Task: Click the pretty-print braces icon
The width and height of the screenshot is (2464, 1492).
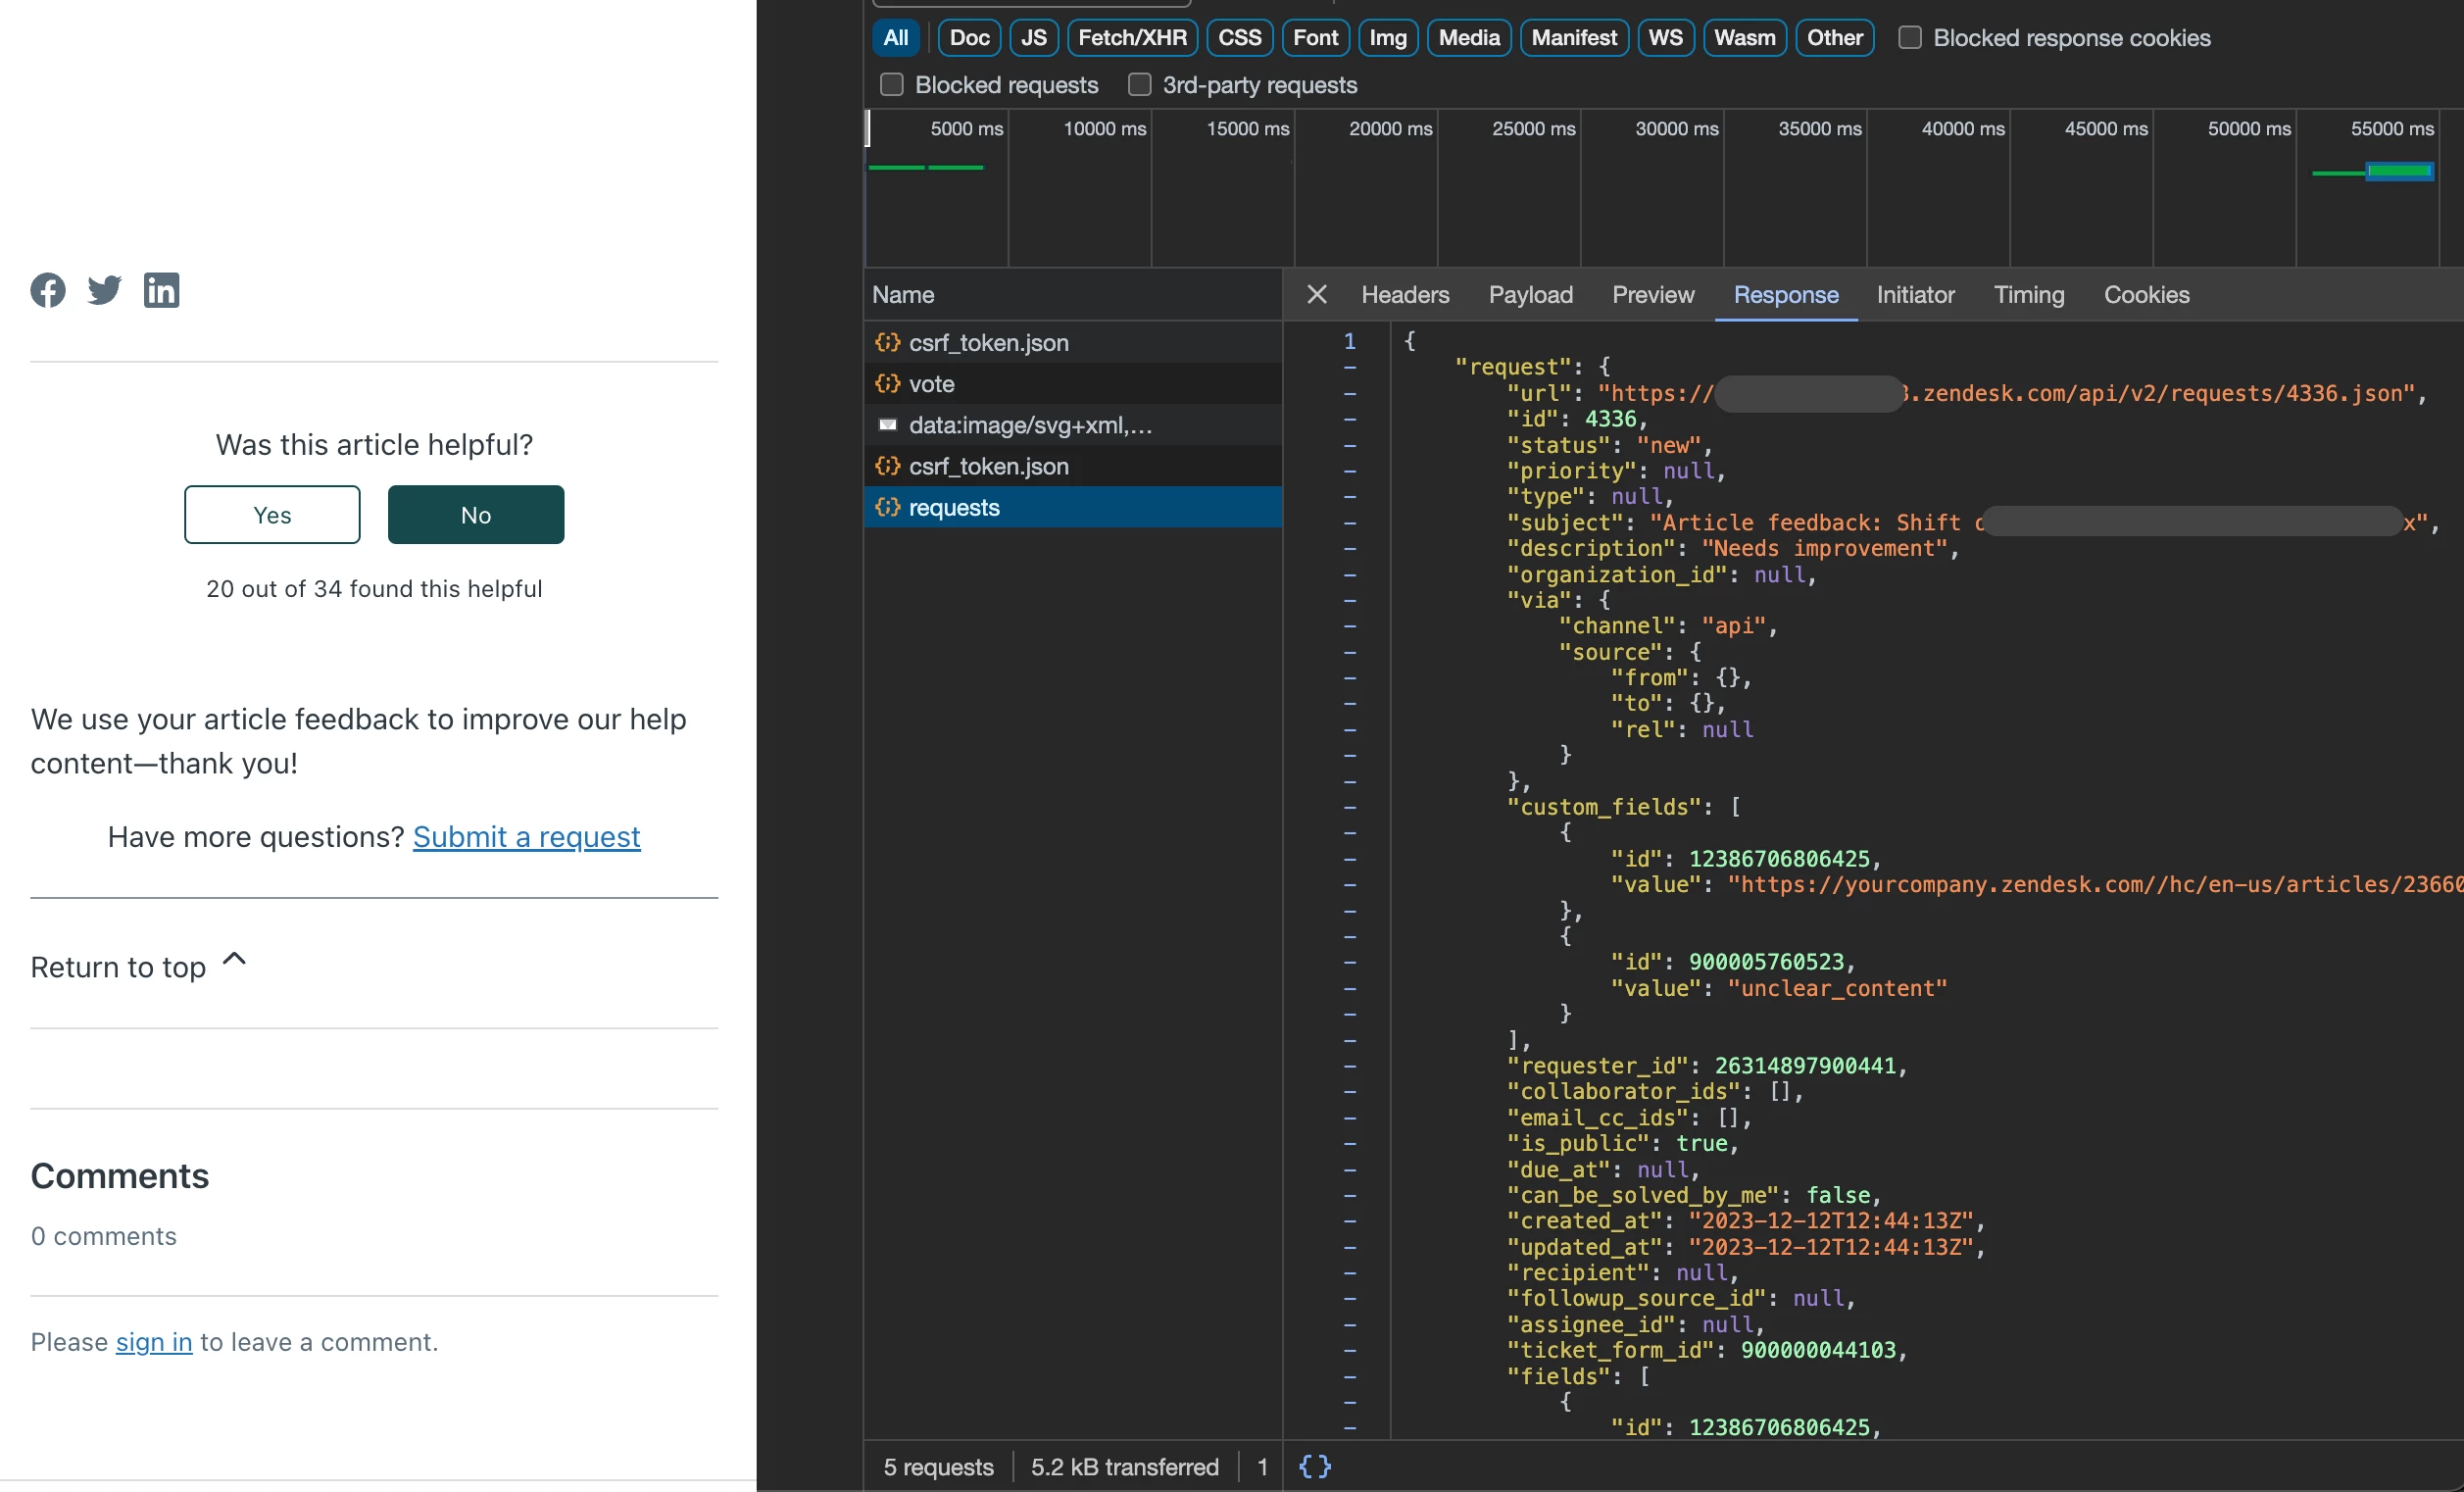Action: [x=1314, y=1466]
